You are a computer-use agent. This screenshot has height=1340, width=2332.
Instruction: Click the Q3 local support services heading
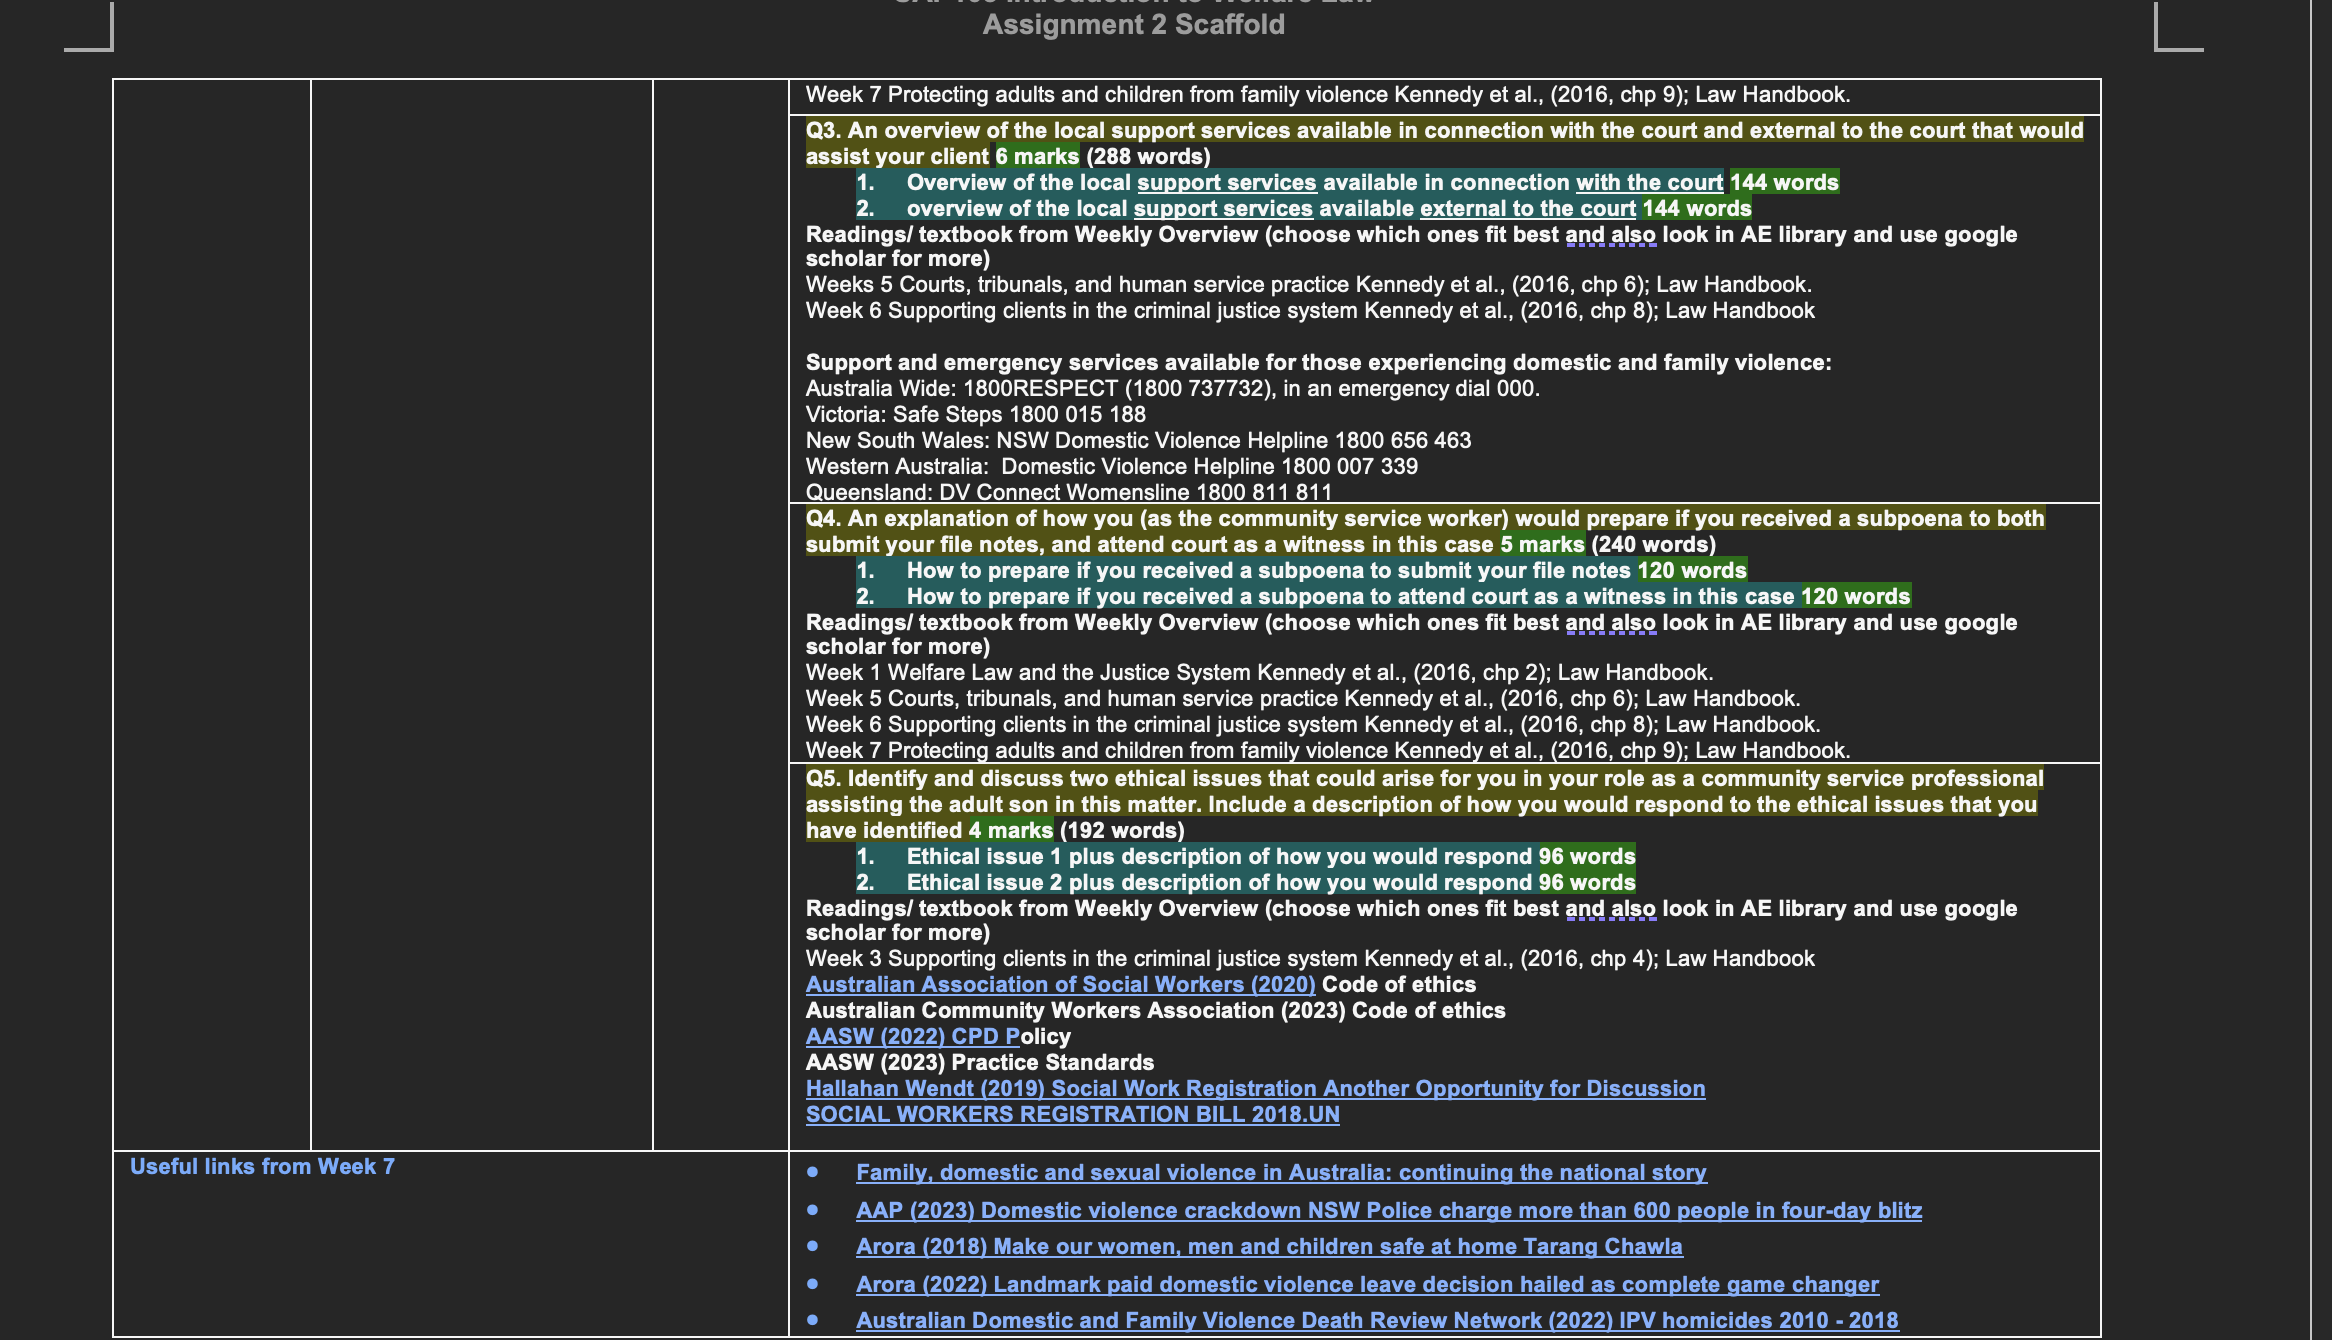(x=1444, y=131)
